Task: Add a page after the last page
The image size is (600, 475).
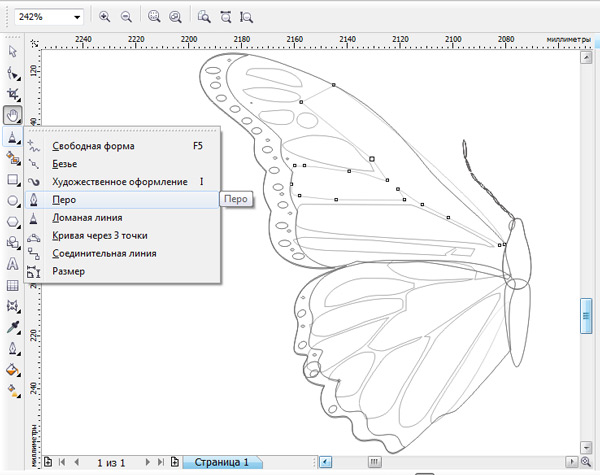Action: coord(175,462)
